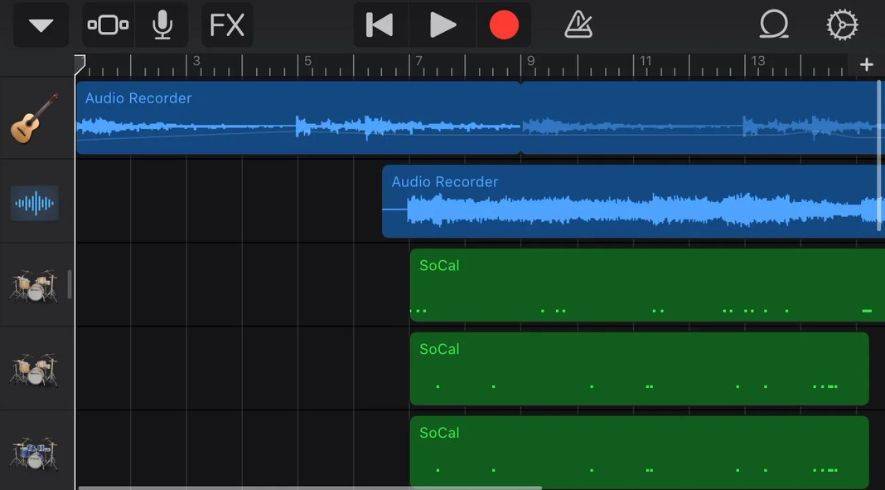Select the second drum kit track header

click(36, 369)
